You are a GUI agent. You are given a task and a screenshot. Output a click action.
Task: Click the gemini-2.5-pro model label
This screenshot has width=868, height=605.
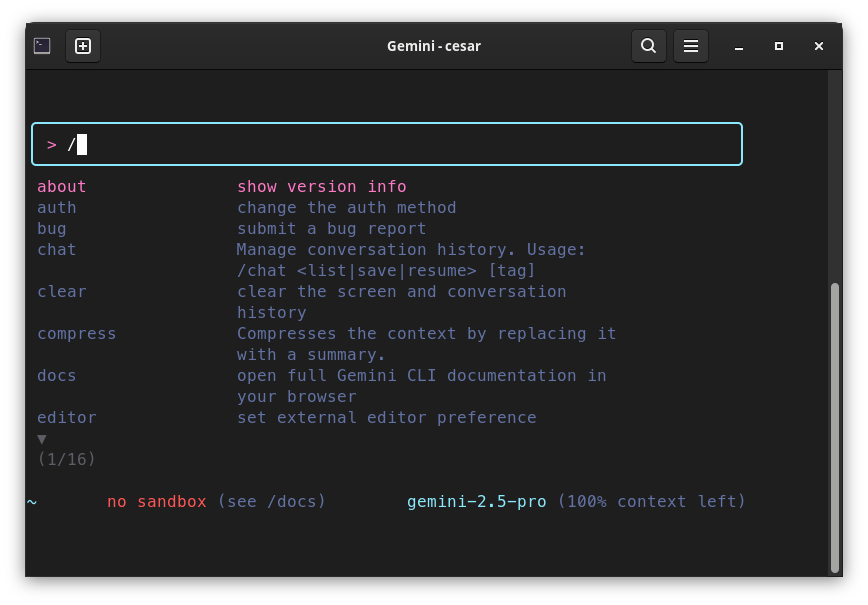(477, 501)
